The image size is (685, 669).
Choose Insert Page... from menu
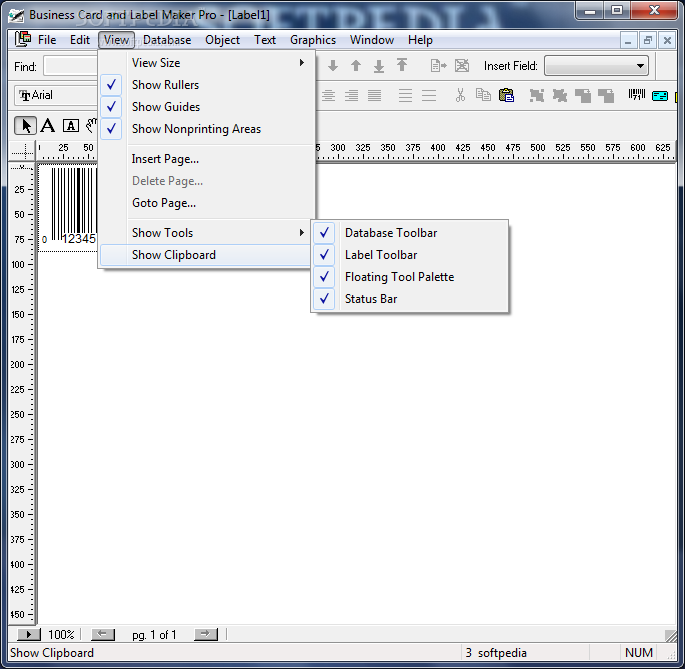coord(206,159)
